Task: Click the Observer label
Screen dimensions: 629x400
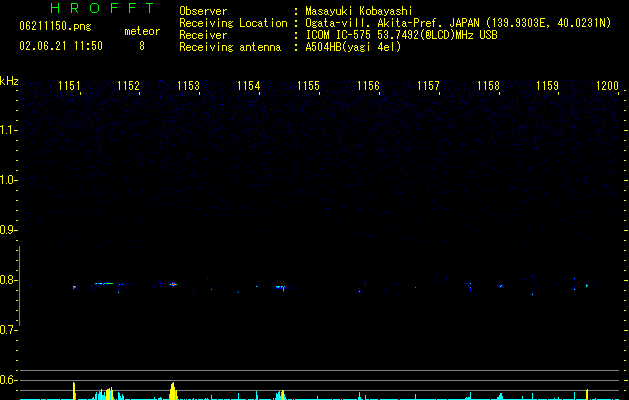Action: point(203,11)
